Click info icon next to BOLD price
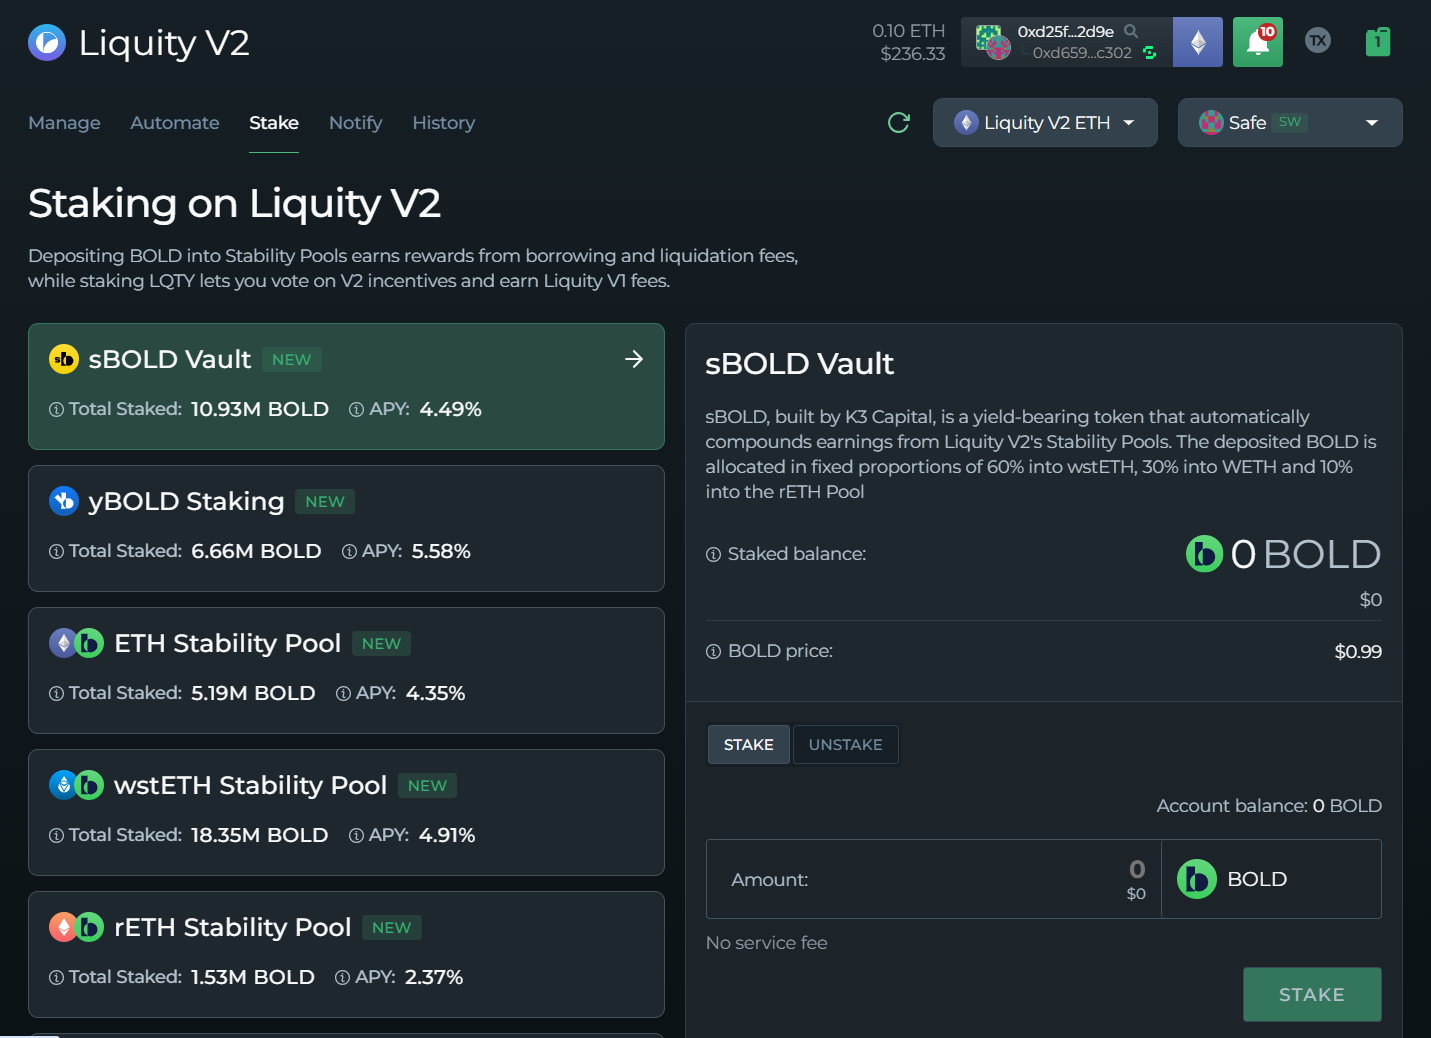The height and width of the screenshot is (1038, 1431). point(713,652)
